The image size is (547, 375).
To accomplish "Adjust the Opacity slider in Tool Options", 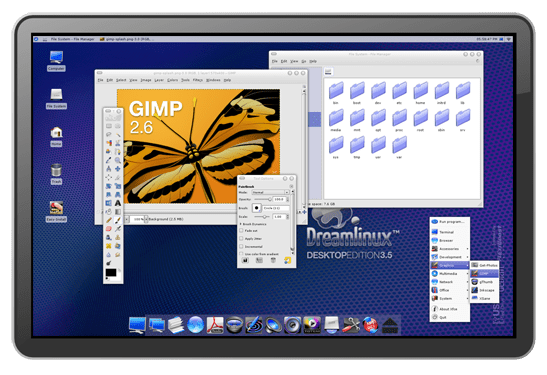I will click(263, 199).
